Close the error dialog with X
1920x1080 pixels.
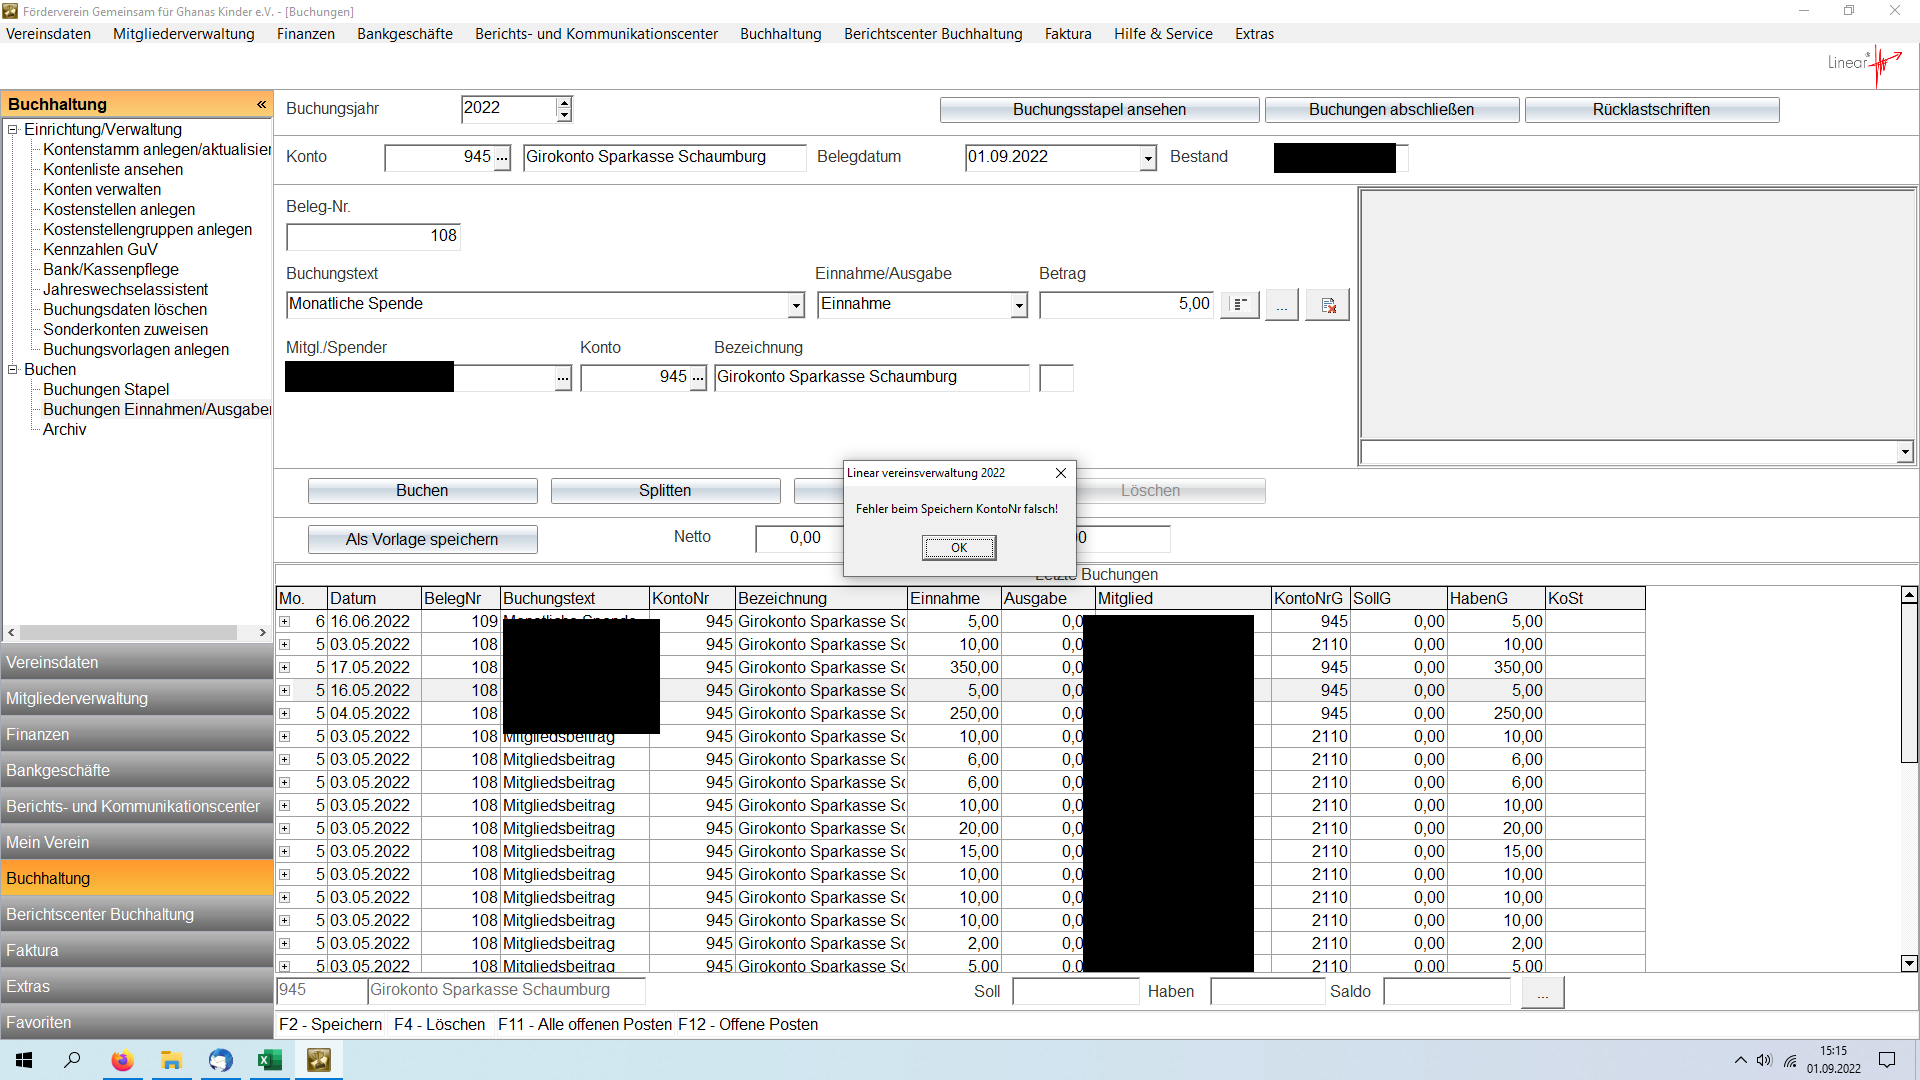pyautogui.click(x=1061, y=473)
